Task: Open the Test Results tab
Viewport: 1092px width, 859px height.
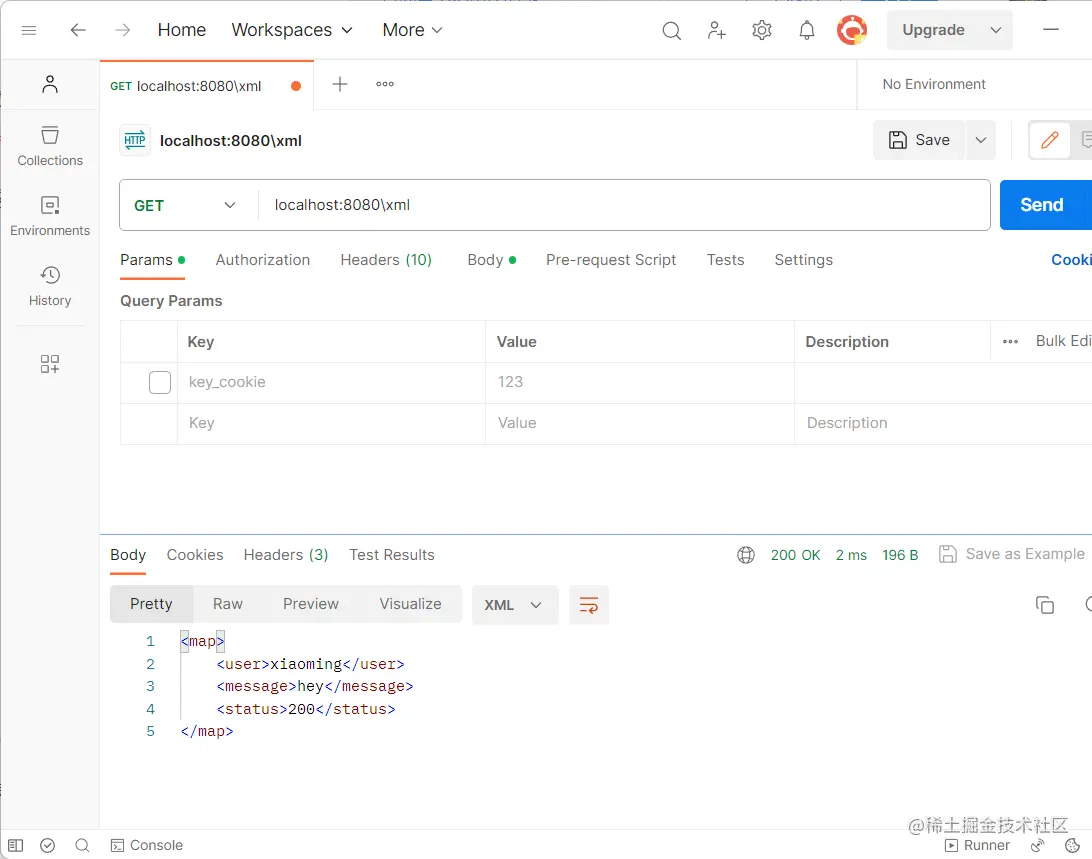Action: (391, 555)
